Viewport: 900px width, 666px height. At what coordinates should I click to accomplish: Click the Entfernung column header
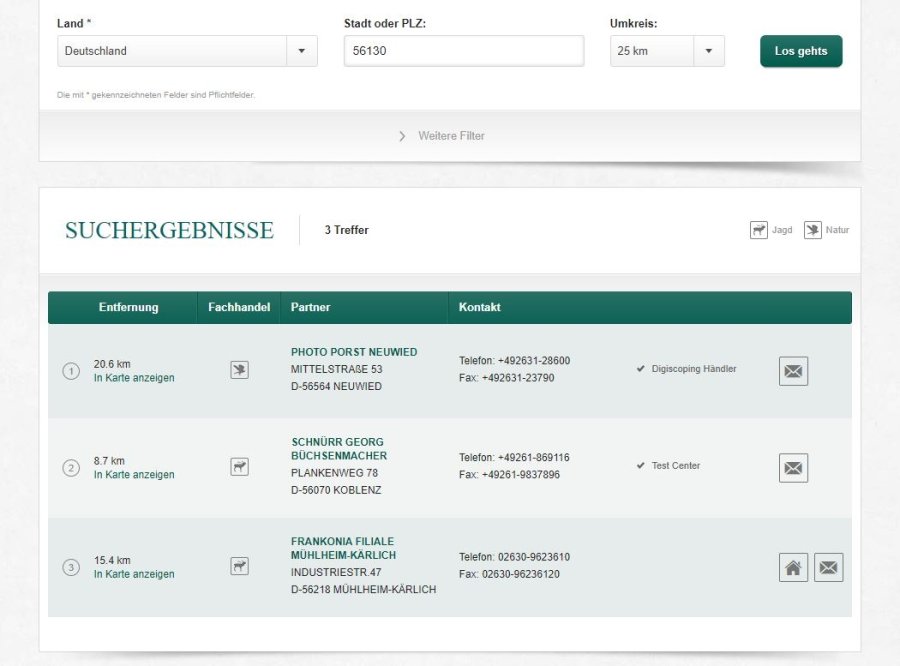coord(128,307)
